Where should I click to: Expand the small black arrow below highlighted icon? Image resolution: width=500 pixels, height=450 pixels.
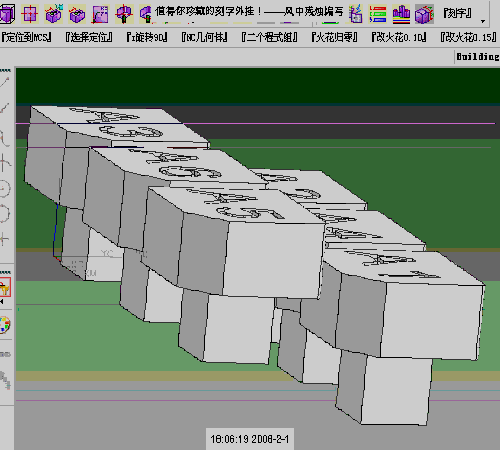[x=2, y=302]
